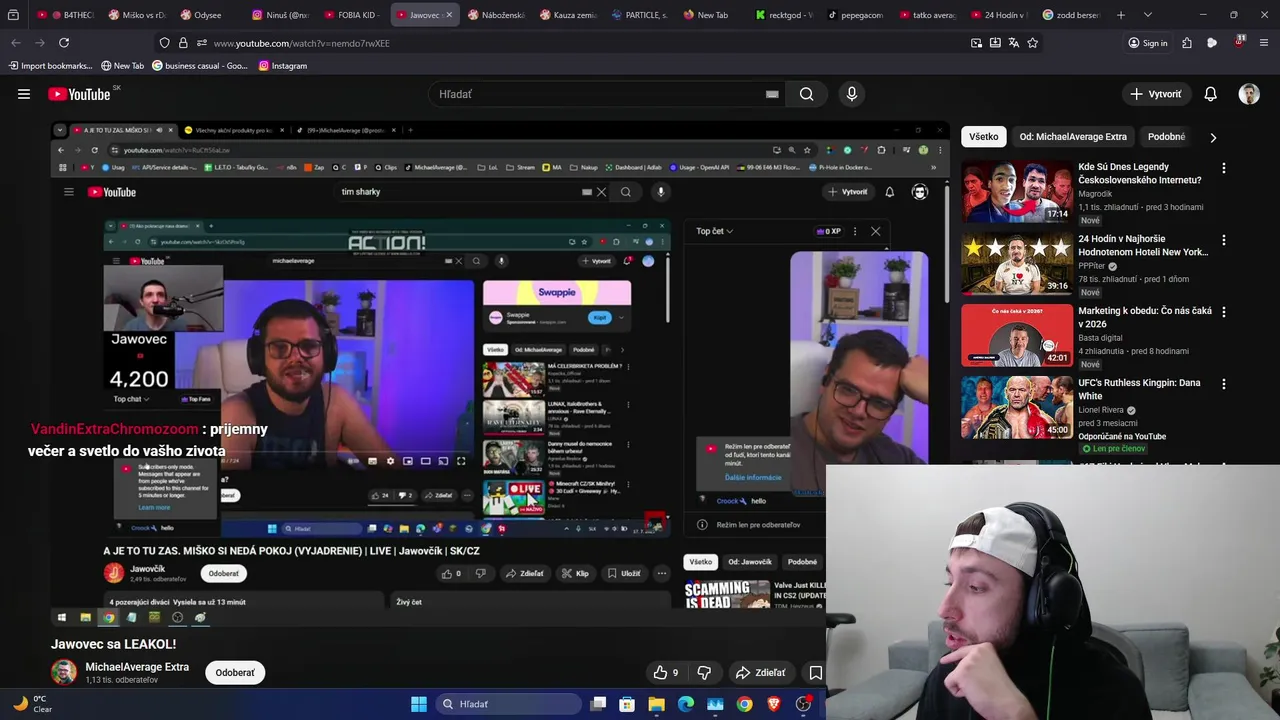The height and width of the screenshot is (720, 1280).
Task: Open the YouTube guide hamburger menu
Action: (x=24, y=94)
